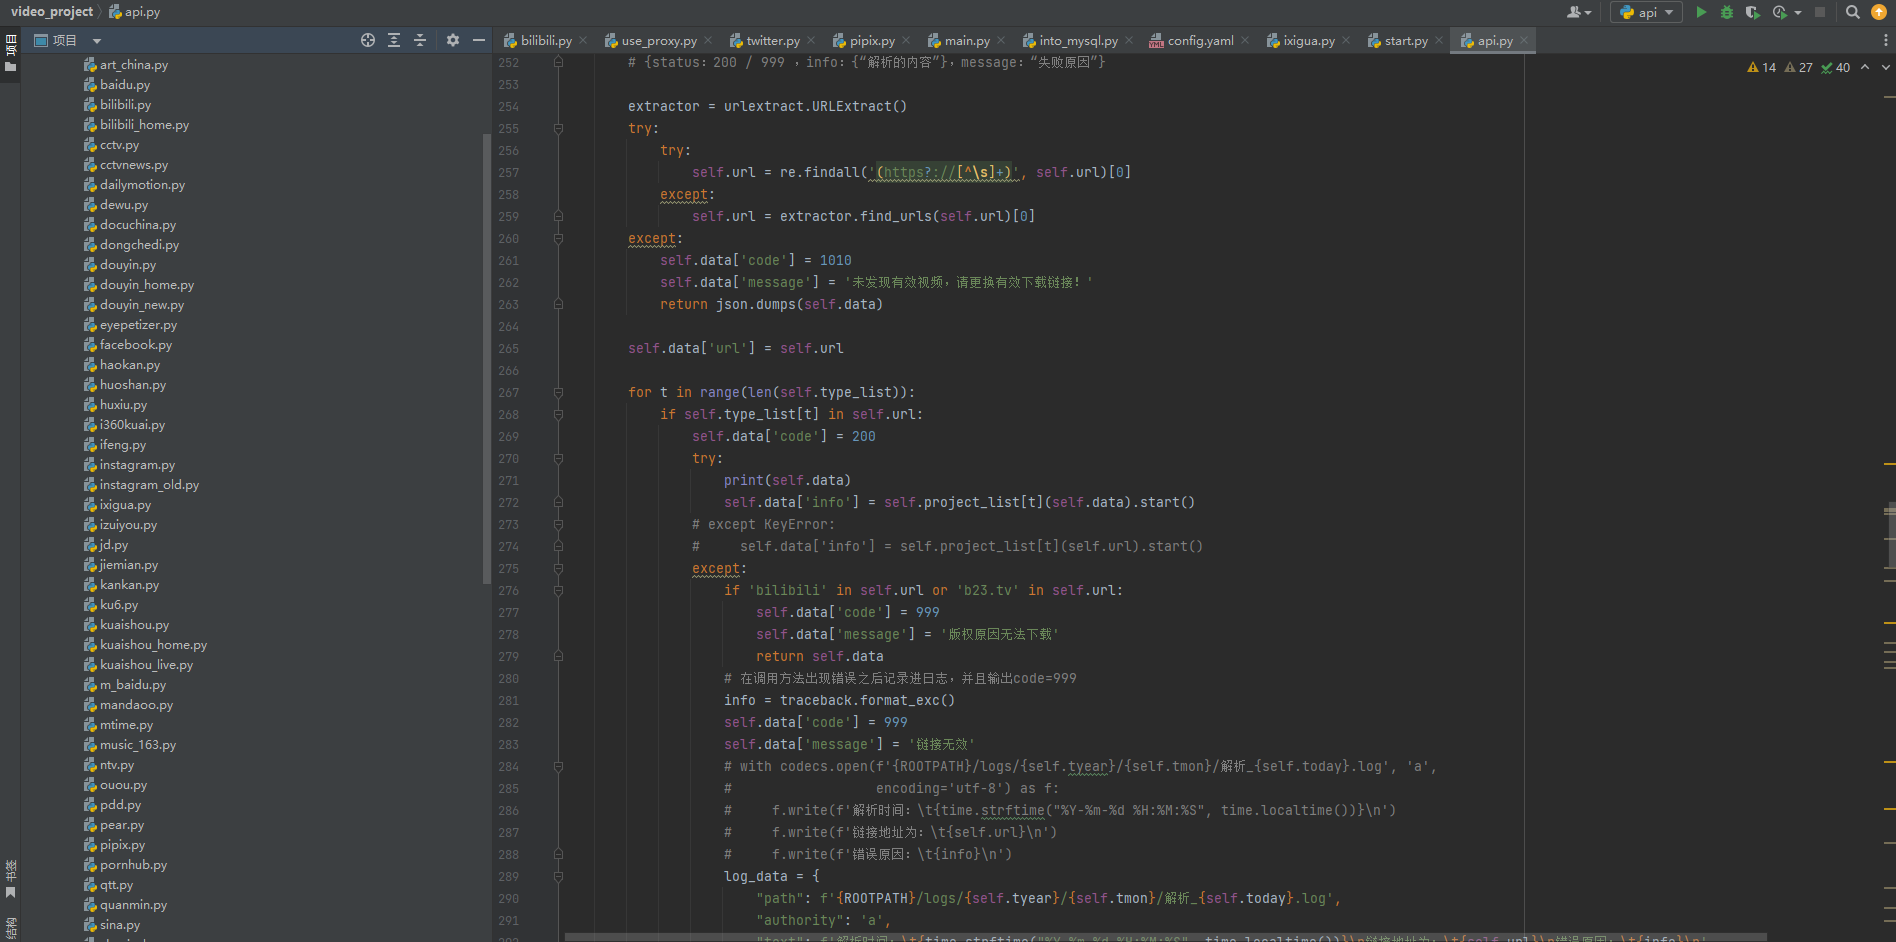Run the api configuration
The height and width of the screenshot is (942, 1896).
pyautogui.click(x=1701, y=12)
